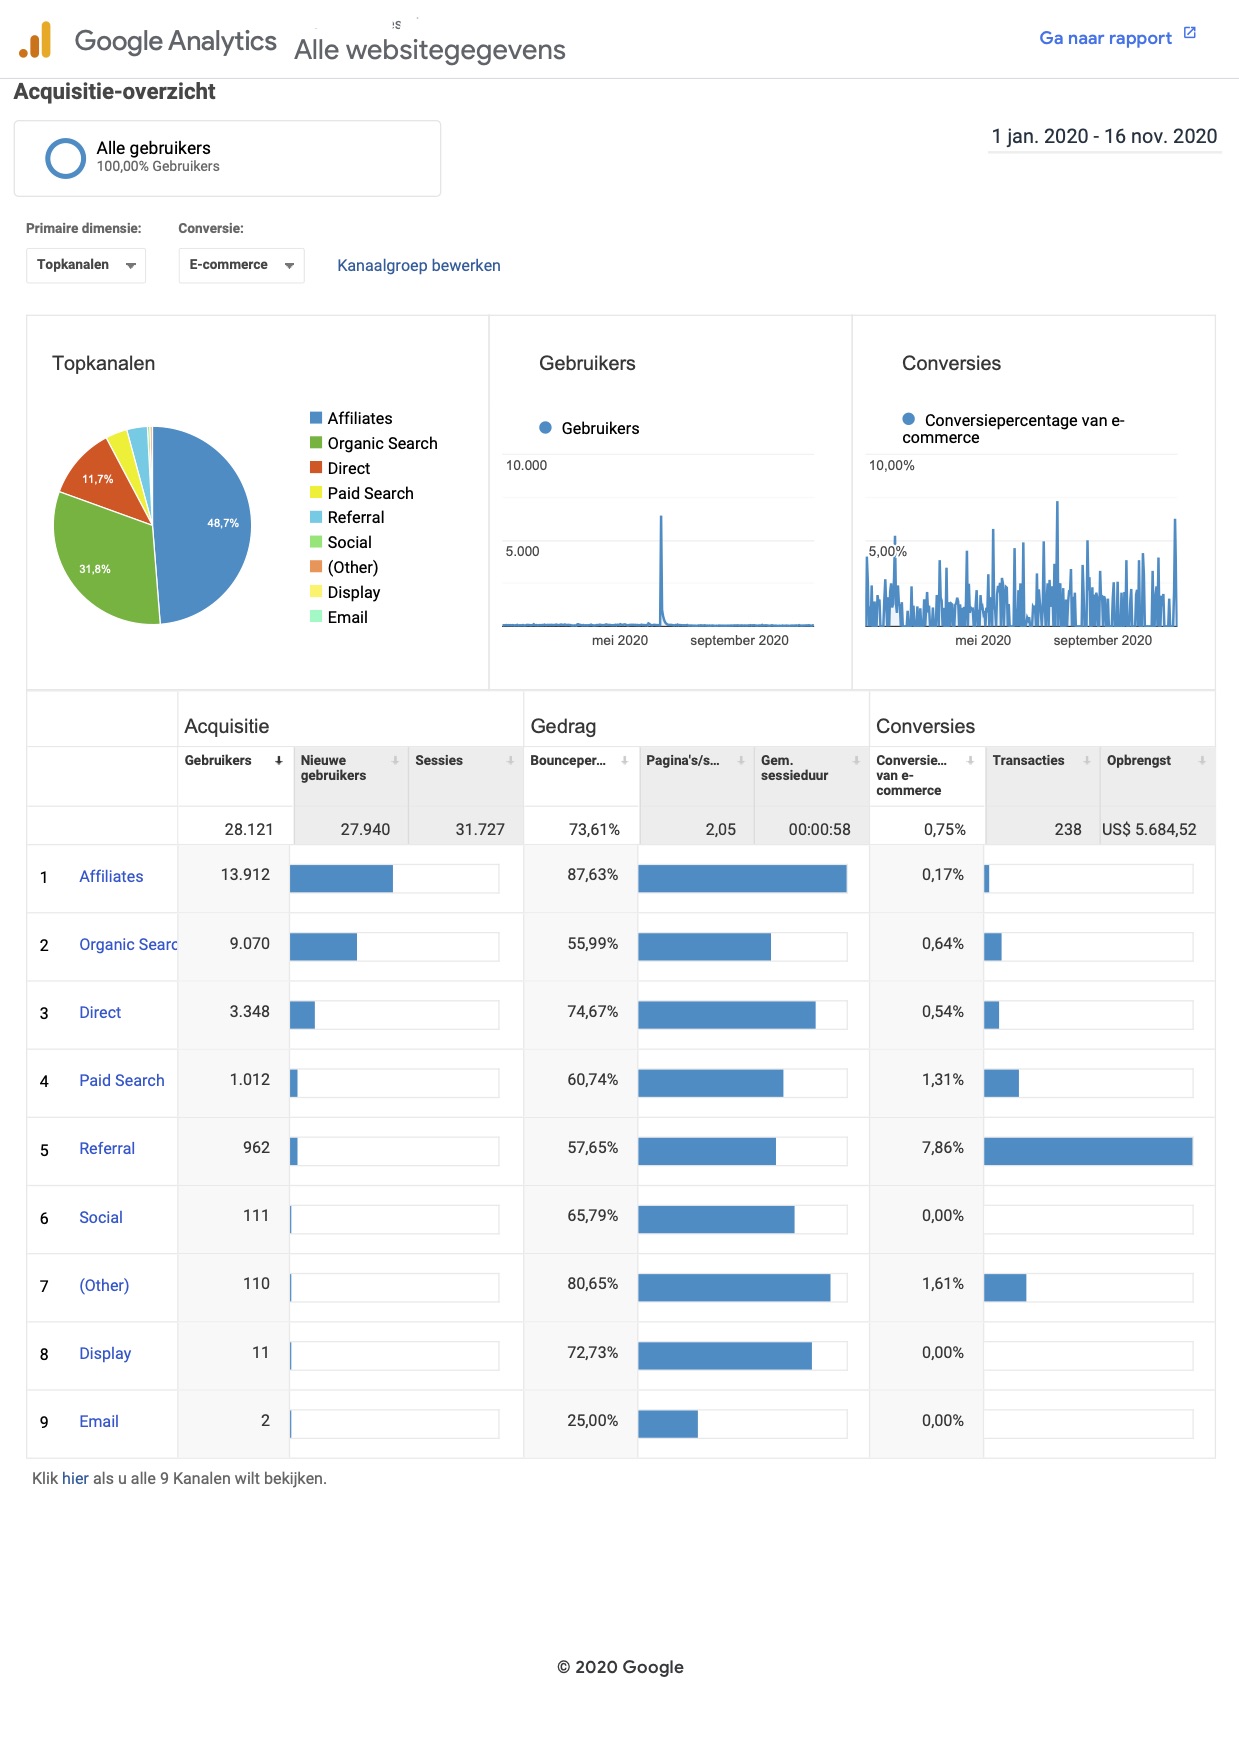This screenshot has width=1239, height=1754.
Task: Open the Social channel row link
Action: (x=101, y=1218)
